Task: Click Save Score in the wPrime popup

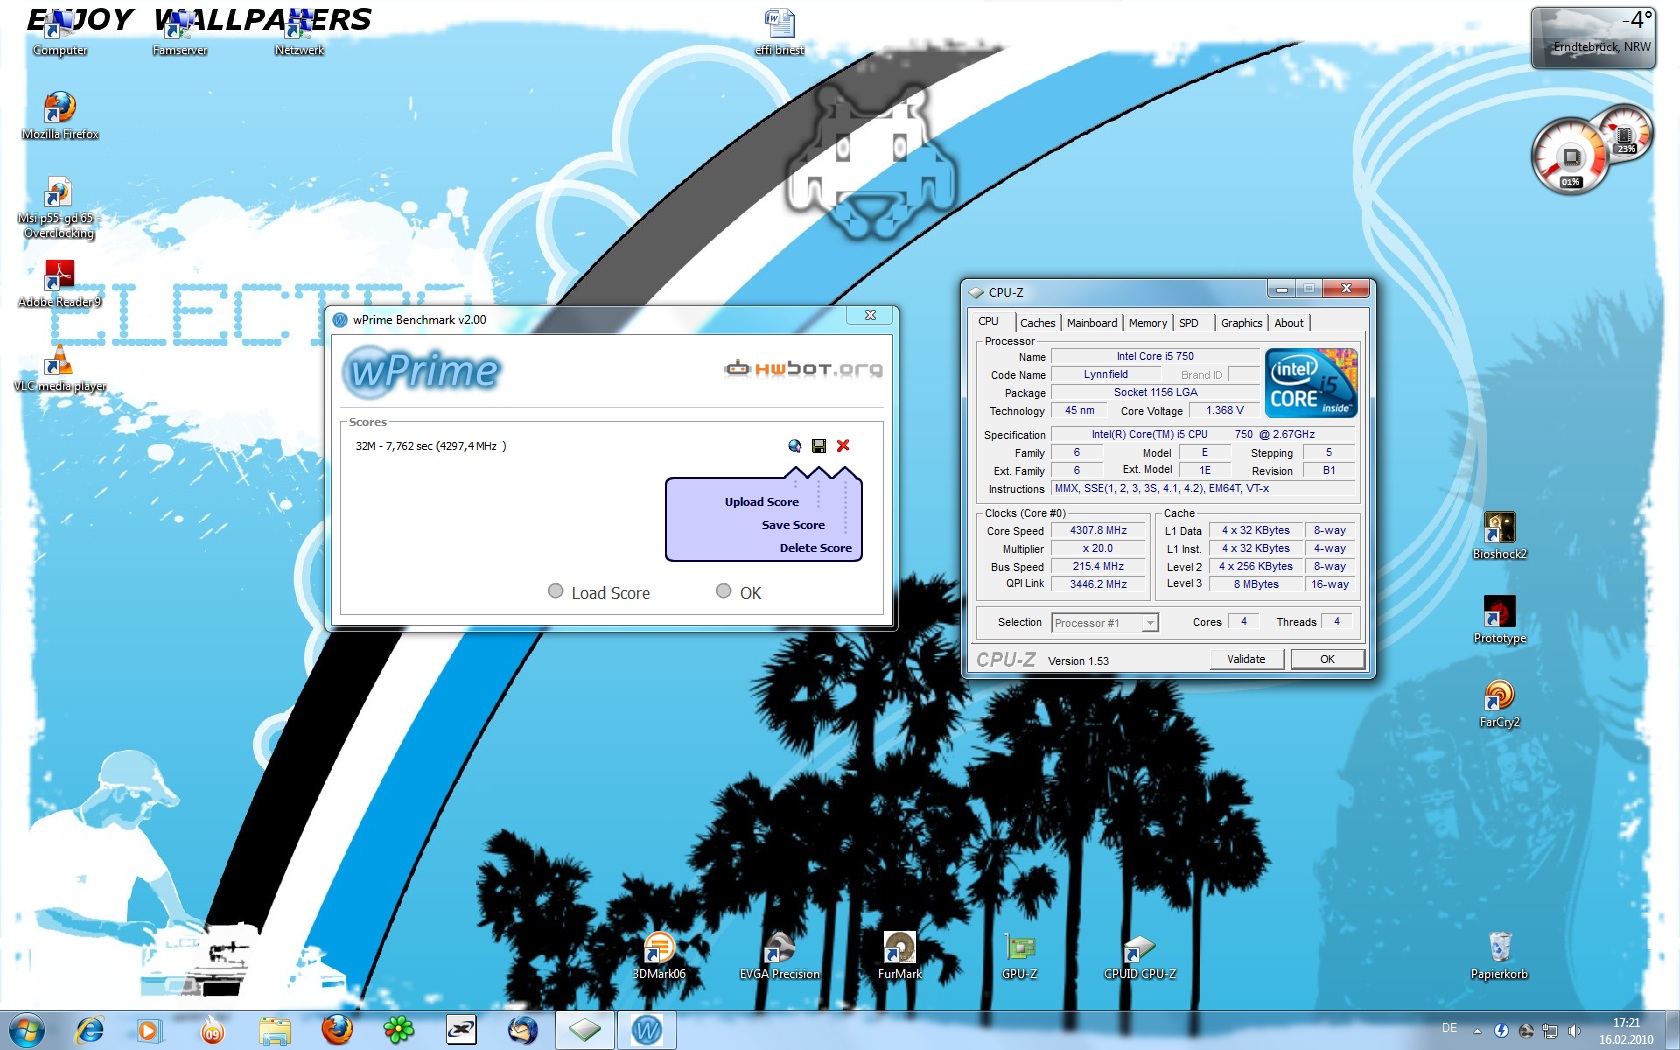Action: click(793, 525)
